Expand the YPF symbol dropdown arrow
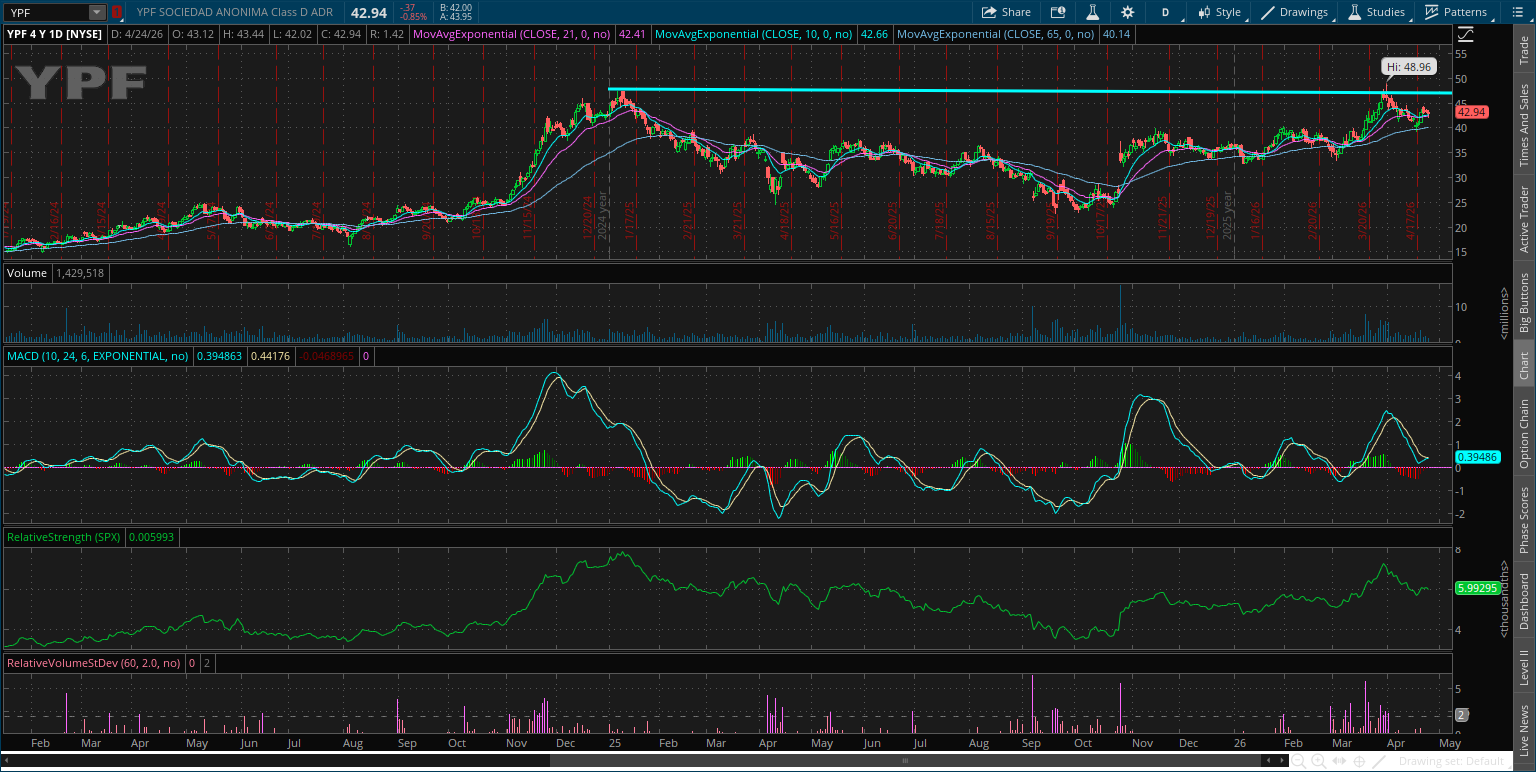The height and width of the screenshot is (772, 1536). [96, 12]
